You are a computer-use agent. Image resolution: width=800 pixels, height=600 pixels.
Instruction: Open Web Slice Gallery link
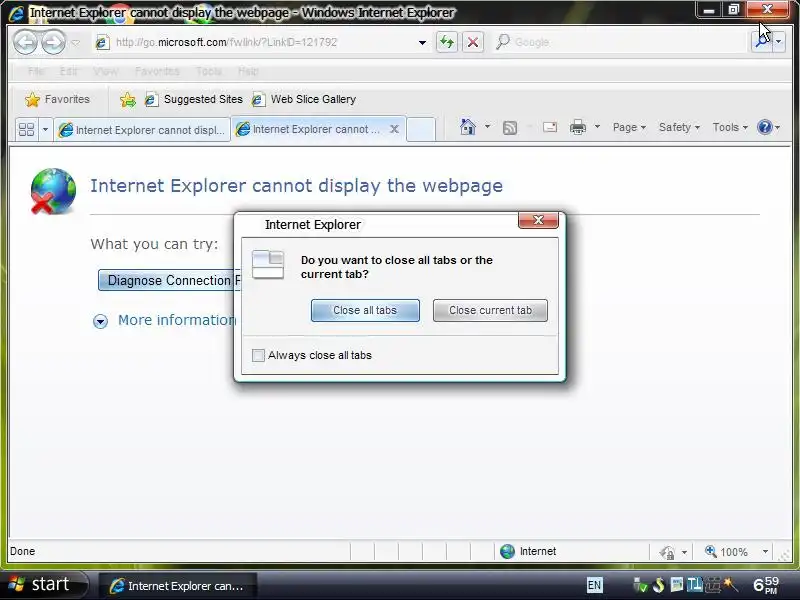click(x=304, y=99)
